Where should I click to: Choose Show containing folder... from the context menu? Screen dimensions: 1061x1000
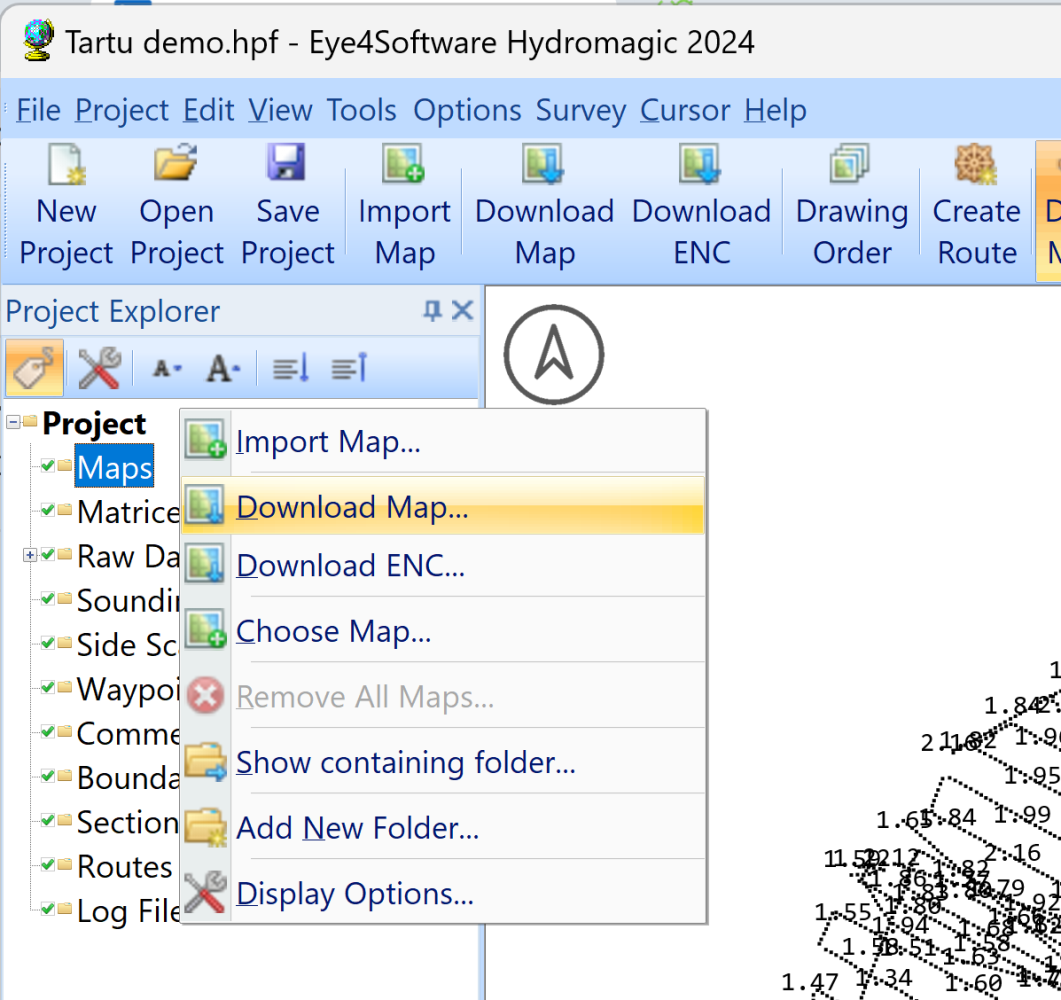pyautogui.click(x=444, y=762)
